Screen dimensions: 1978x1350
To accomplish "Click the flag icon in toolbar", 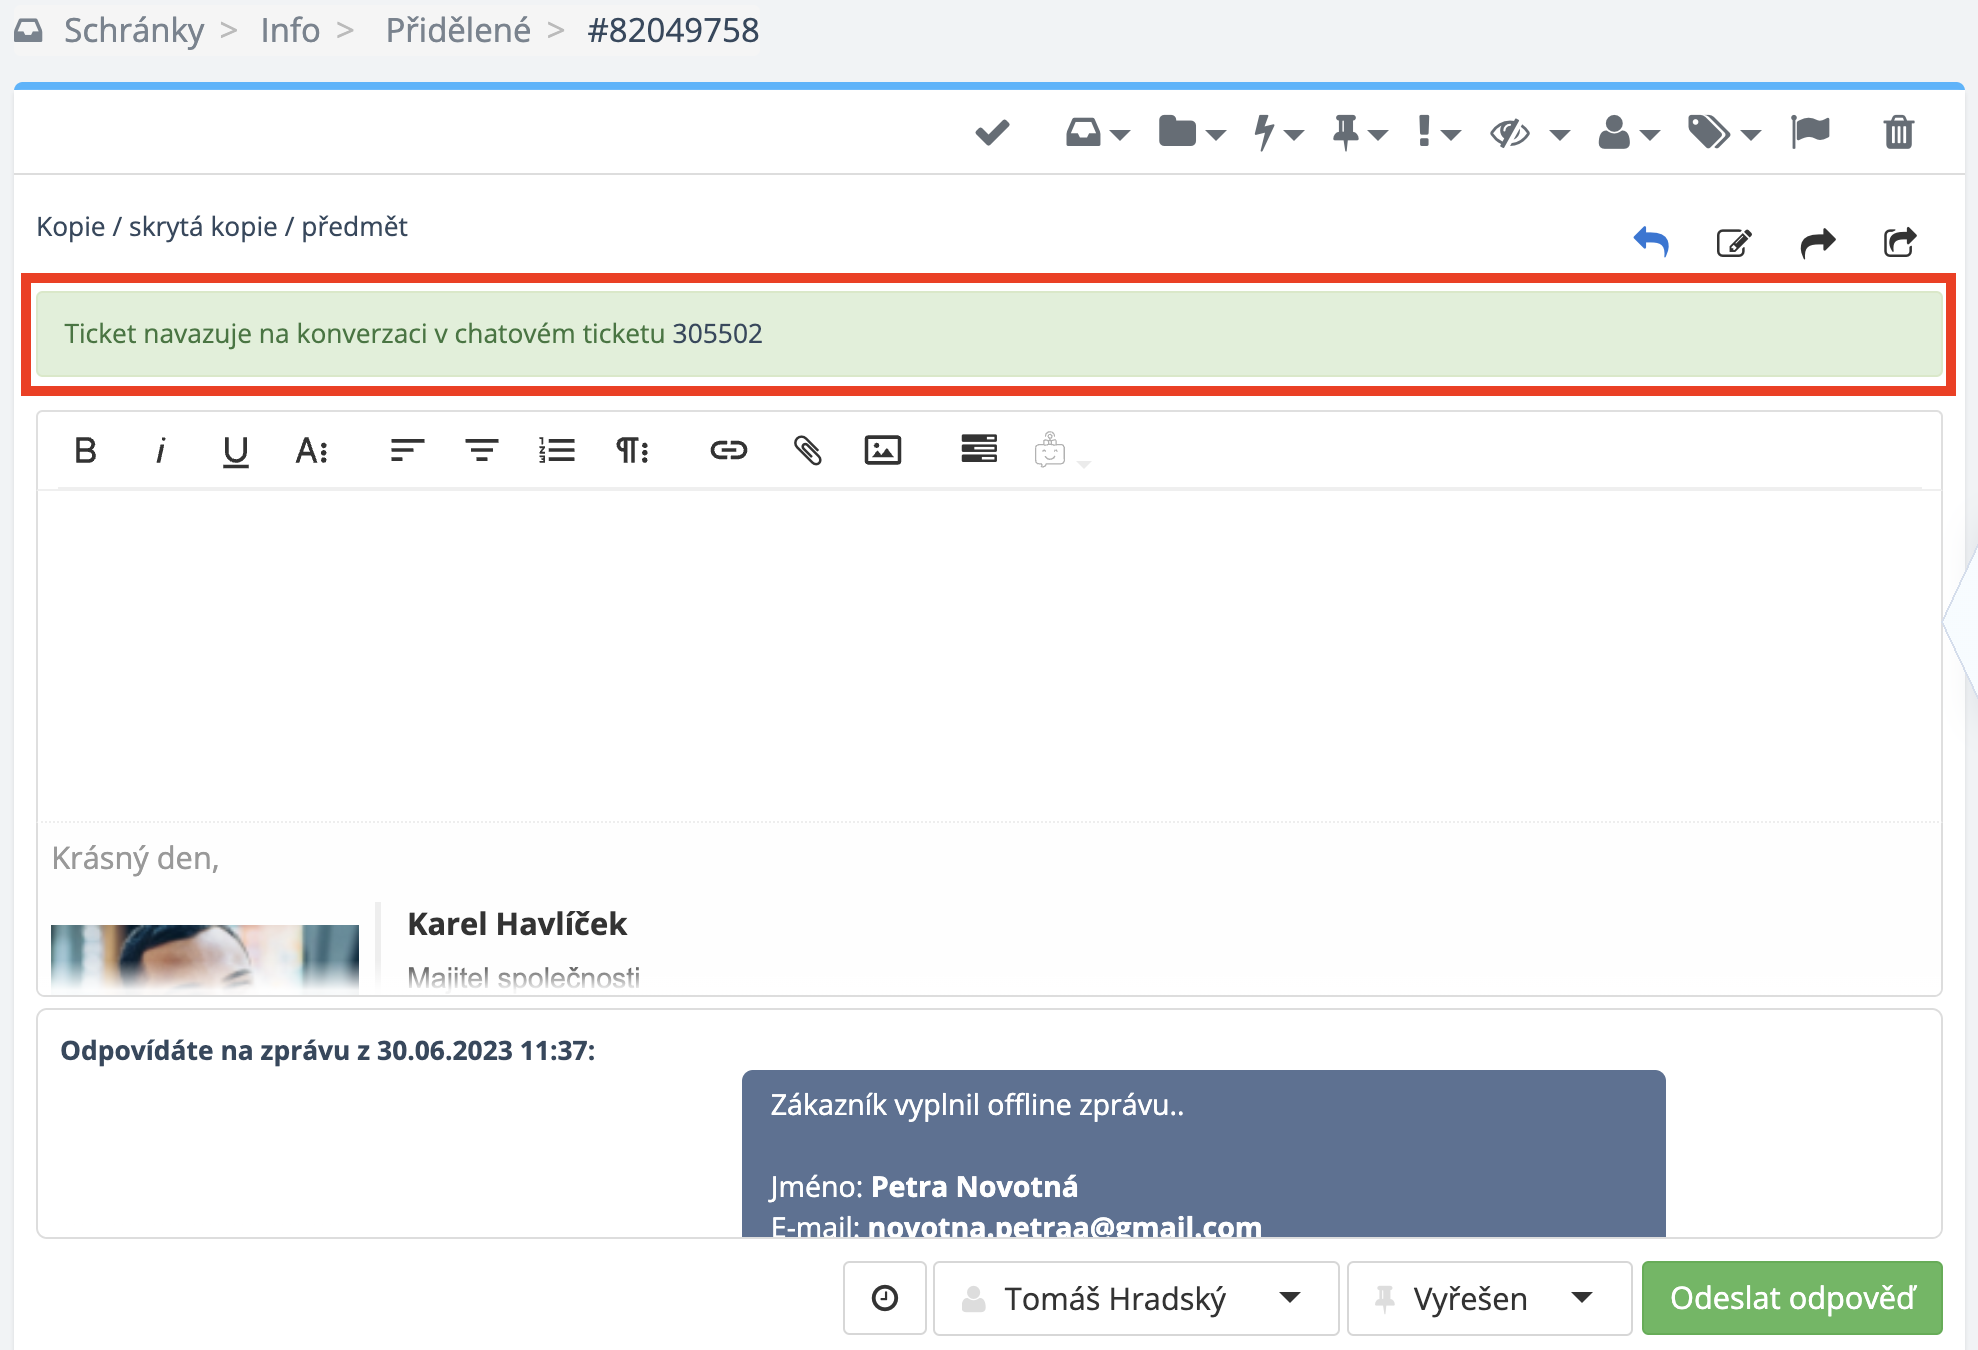I will tap(1810, 132).
